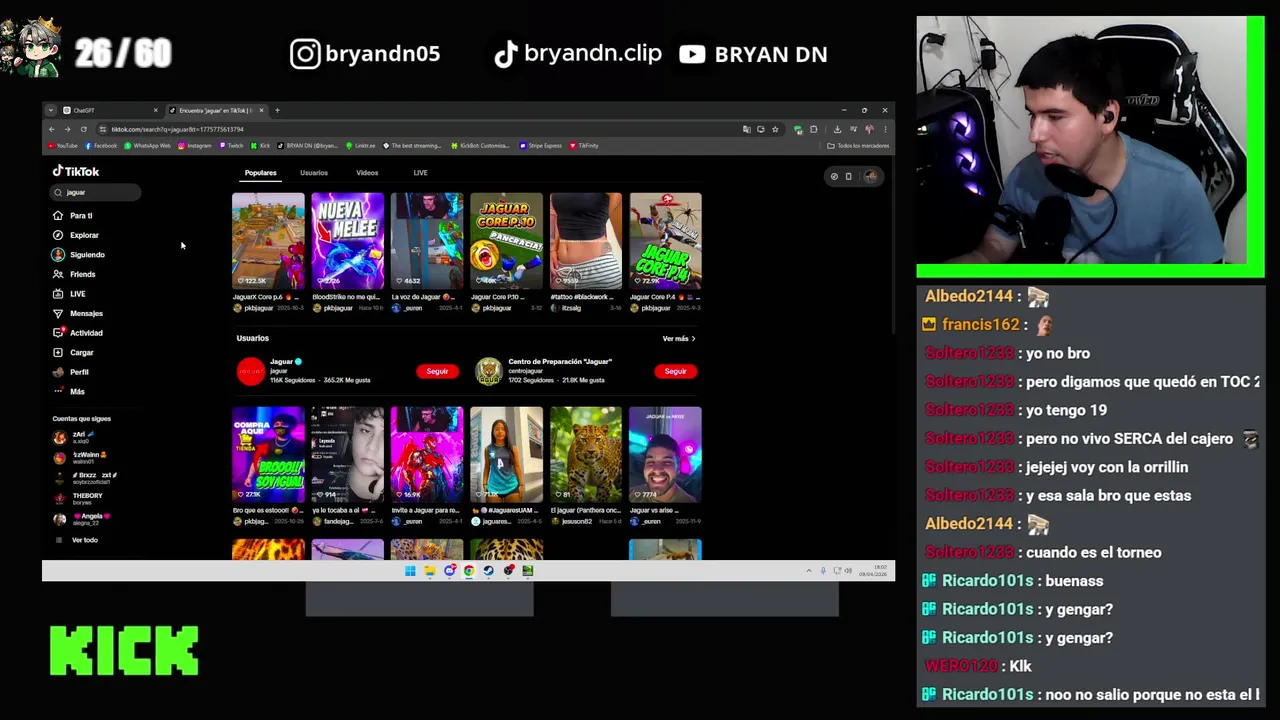
Task: Open El jaguar (Panthera onca) video
Action: (x=585, y=454)
